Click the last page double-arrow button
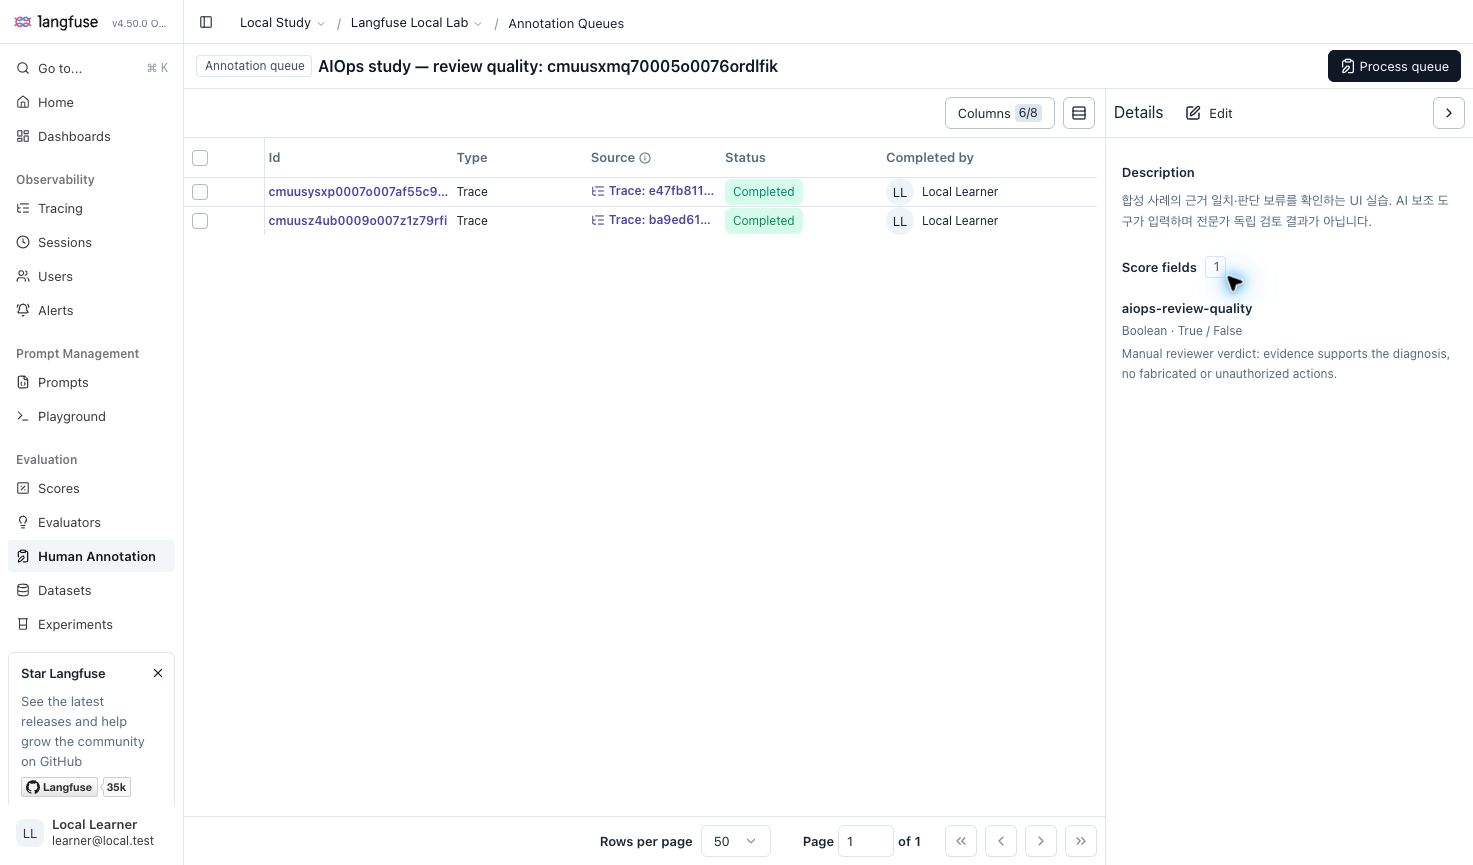The image size is (1473, 865). [1080, 841]
